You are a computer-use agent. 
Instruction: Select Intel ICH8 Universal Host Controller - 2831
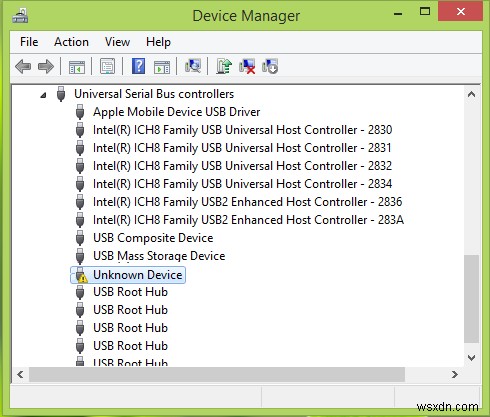(242, 148)
